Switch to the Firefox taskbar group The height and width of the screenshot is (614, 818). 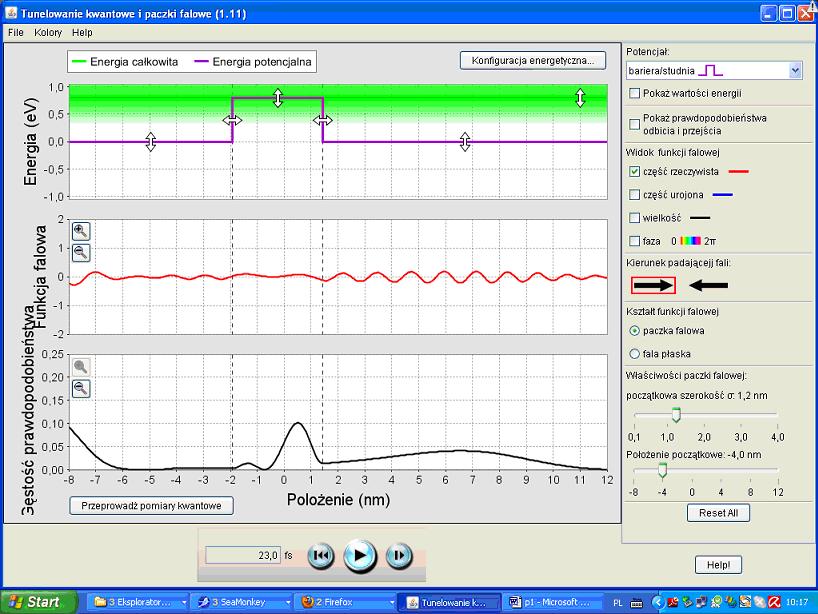tap(346, 602)
